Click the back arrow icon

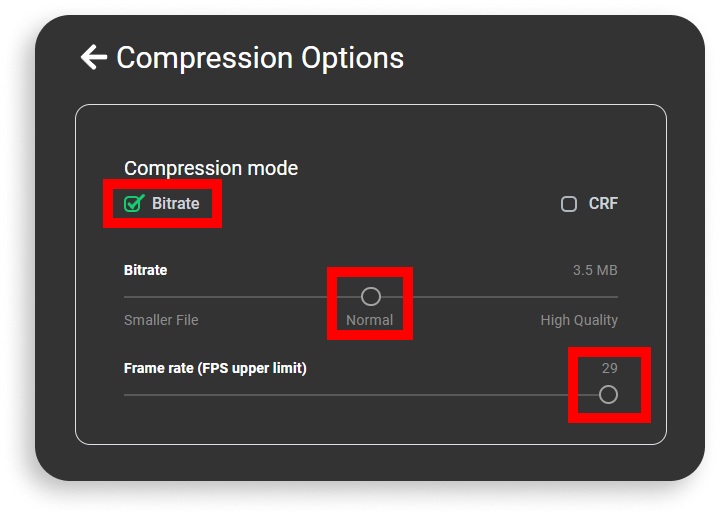pyautogui.click(x=94, y=57)
